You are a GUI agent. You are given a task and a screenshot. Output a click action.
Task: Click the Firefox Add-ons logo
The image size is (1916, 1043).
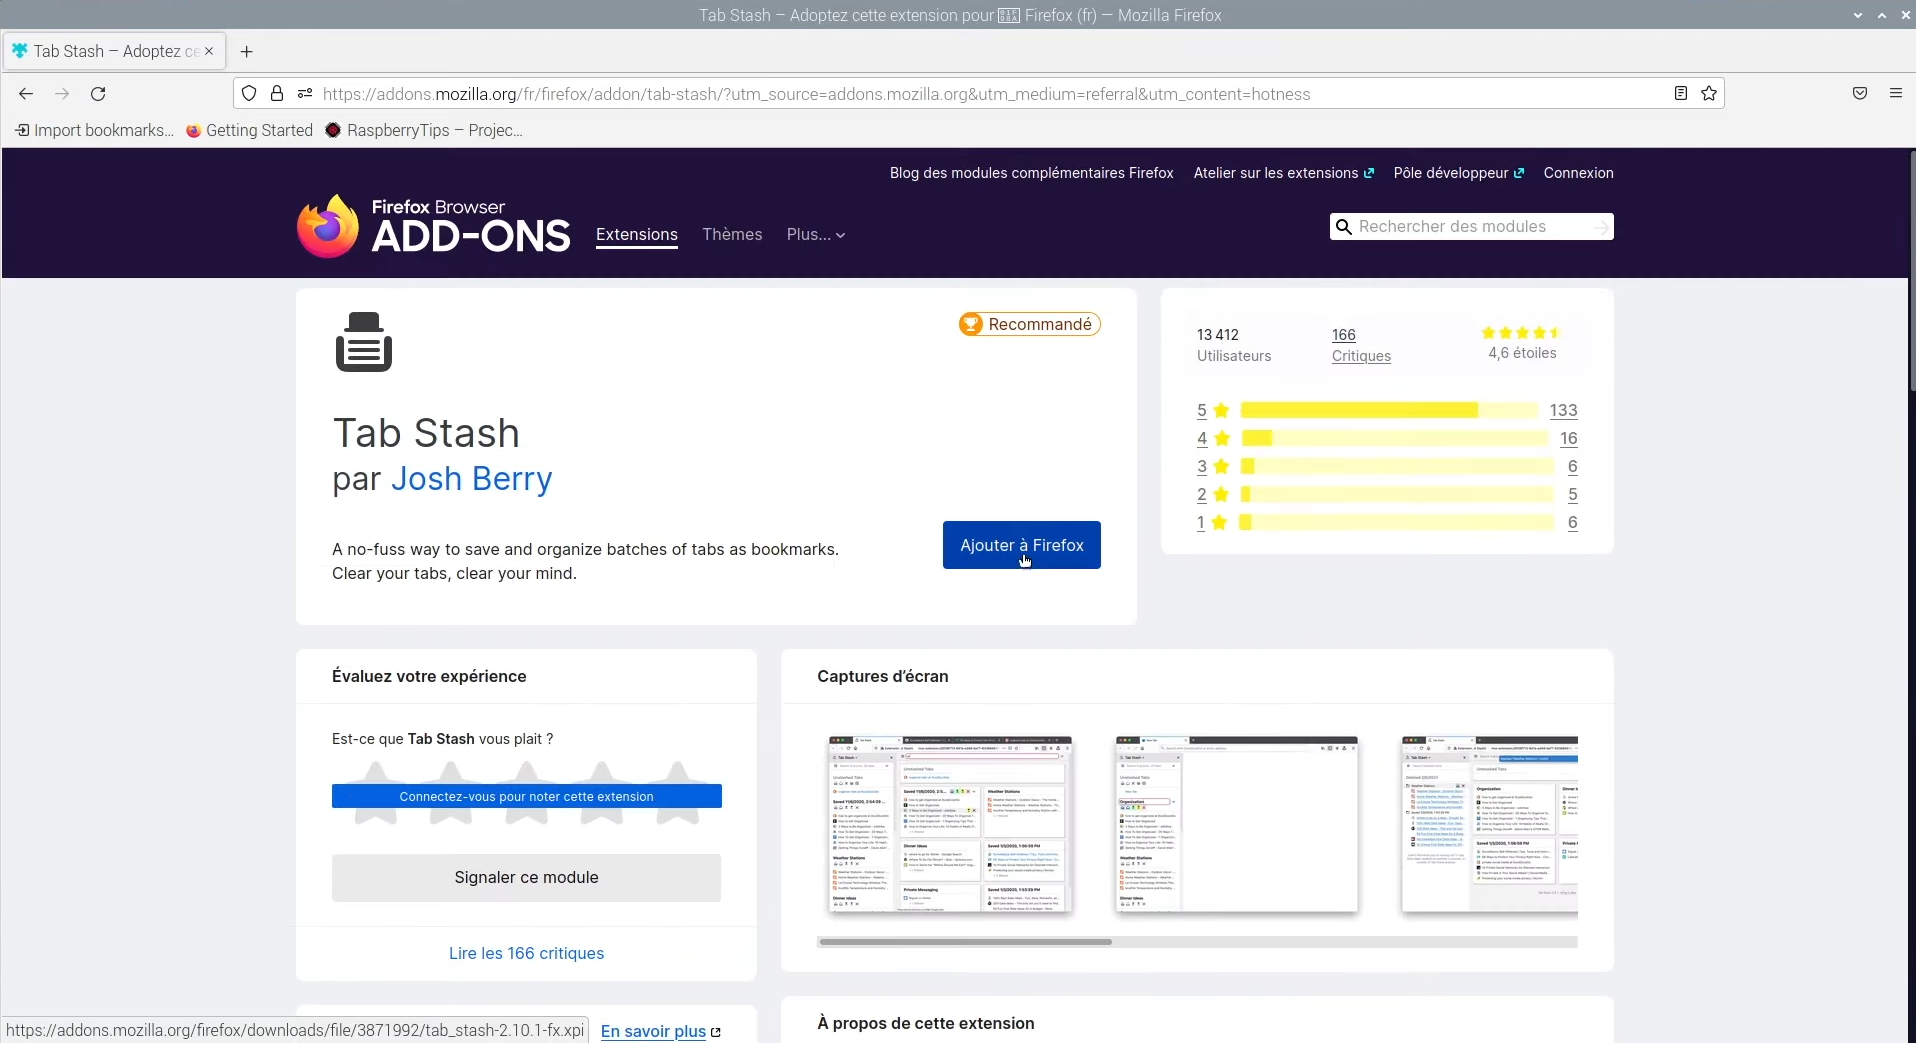[433, 226]
